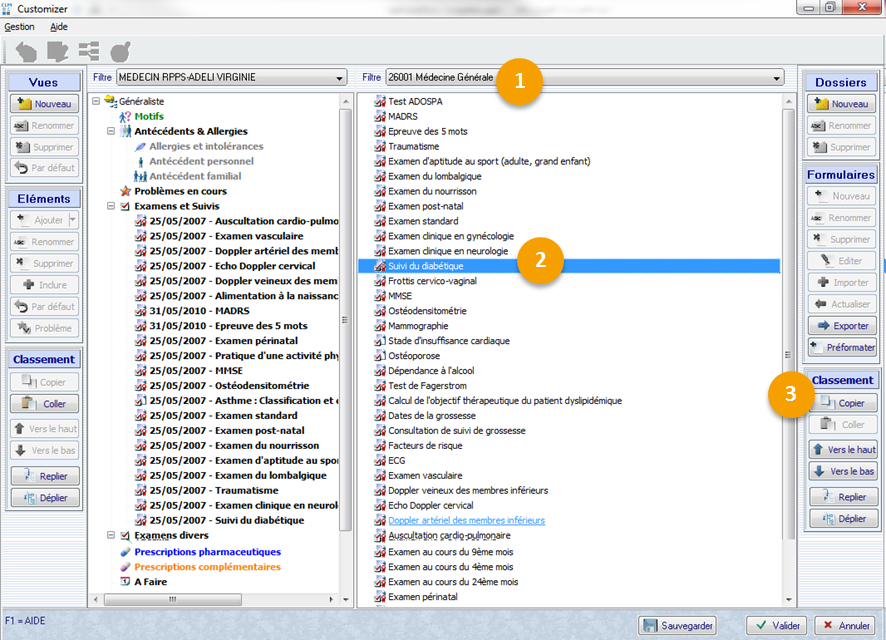Open the Gestion menu
This screenshot has width=886, height=640.
click(19, 27)
